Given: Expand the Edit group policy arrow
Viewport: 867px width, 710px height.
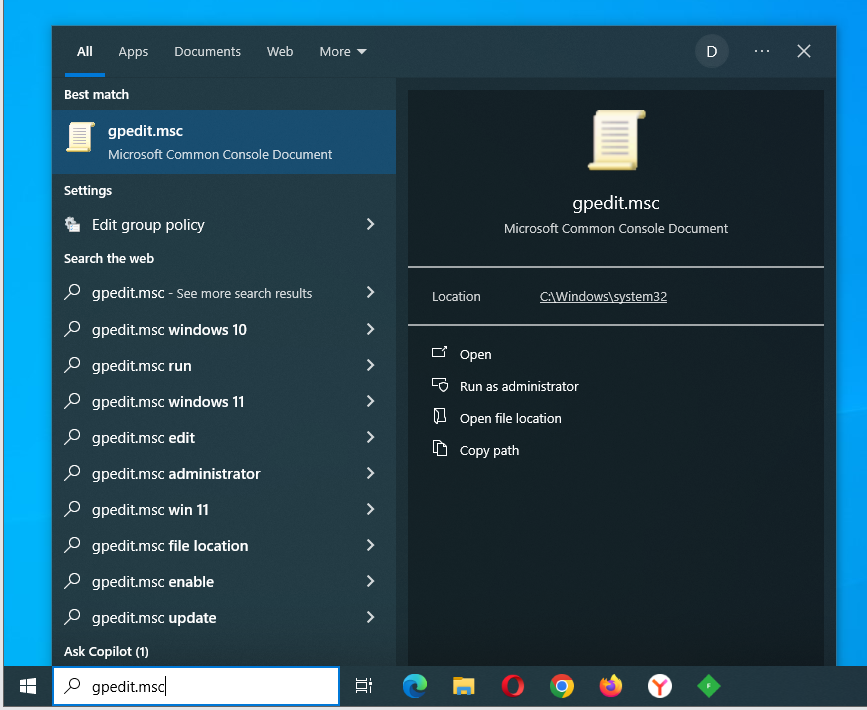Looking at the screenshot, I should (x=370, y=225).
